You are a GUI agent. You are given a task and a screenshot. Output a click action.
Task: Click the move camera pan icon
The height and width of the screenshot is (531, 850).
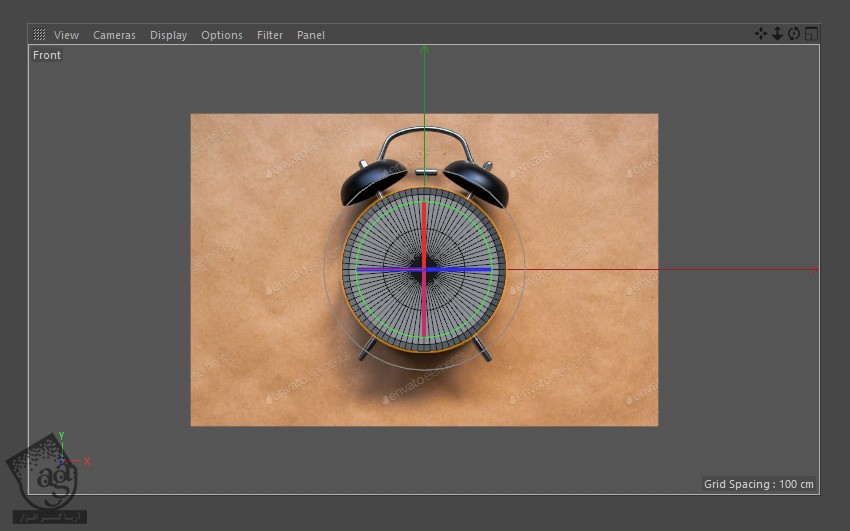point(761,34)
